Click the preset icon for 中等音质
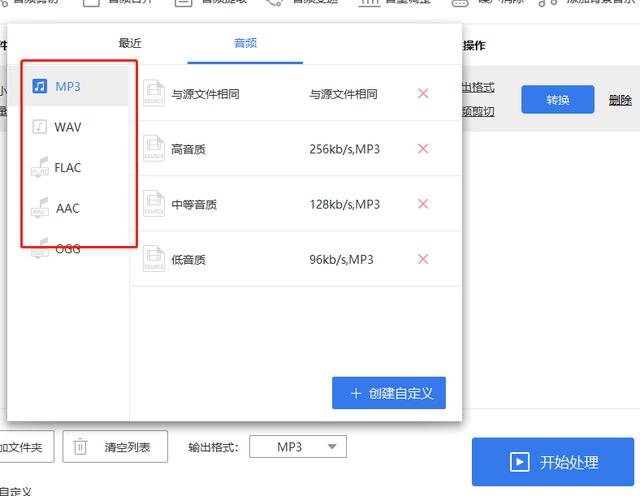The height and width of the screenshot is (496, 640). [154, 203]
